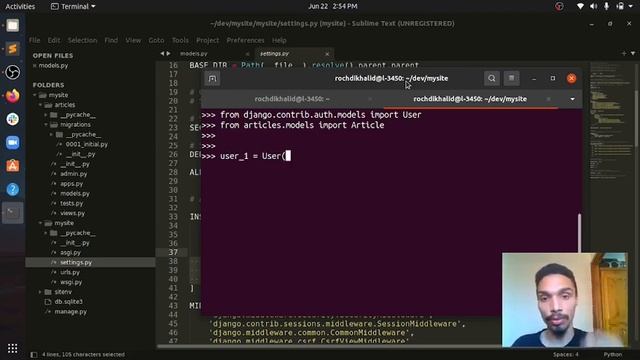Open the clock and calendar Jun 22
The height and width of the screenshot is (360, 640).
tap(333, 6)
